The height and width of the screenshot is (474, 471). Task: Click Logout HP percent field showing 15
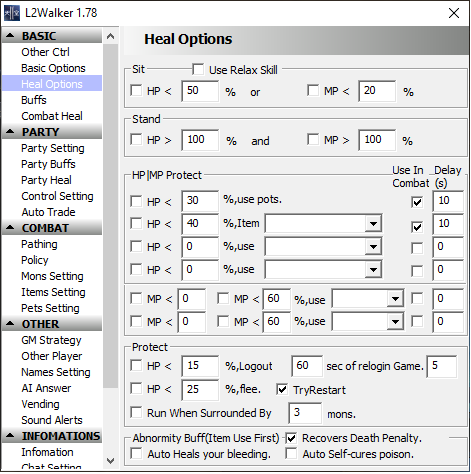pos(200,366)
